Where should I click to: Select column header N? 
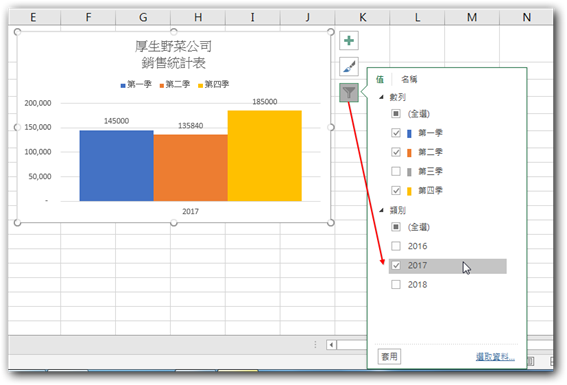coord(526,17)
